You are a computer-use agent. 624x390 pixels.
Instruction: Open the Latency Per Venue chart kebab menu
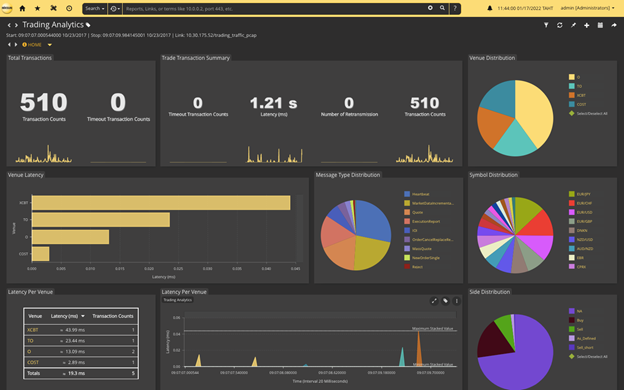pyautogui.click(x=456, y=301)
